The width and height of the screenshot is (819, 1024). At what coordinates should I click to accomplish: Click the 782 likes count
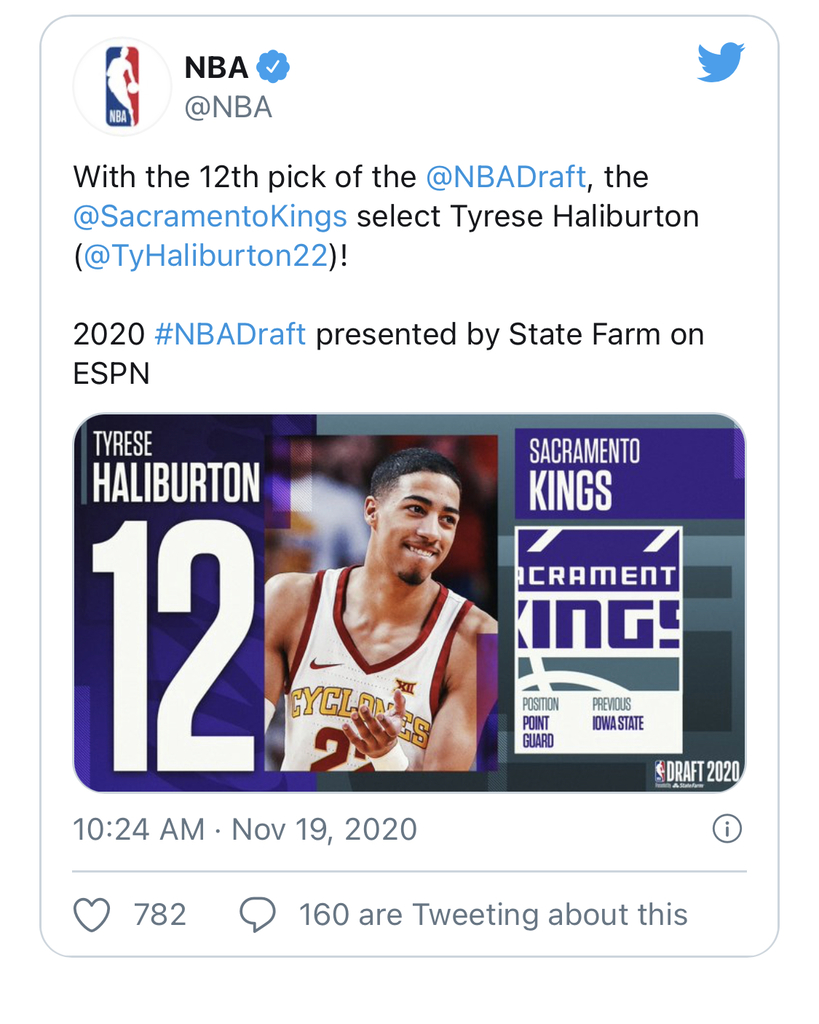coord(160,915)
